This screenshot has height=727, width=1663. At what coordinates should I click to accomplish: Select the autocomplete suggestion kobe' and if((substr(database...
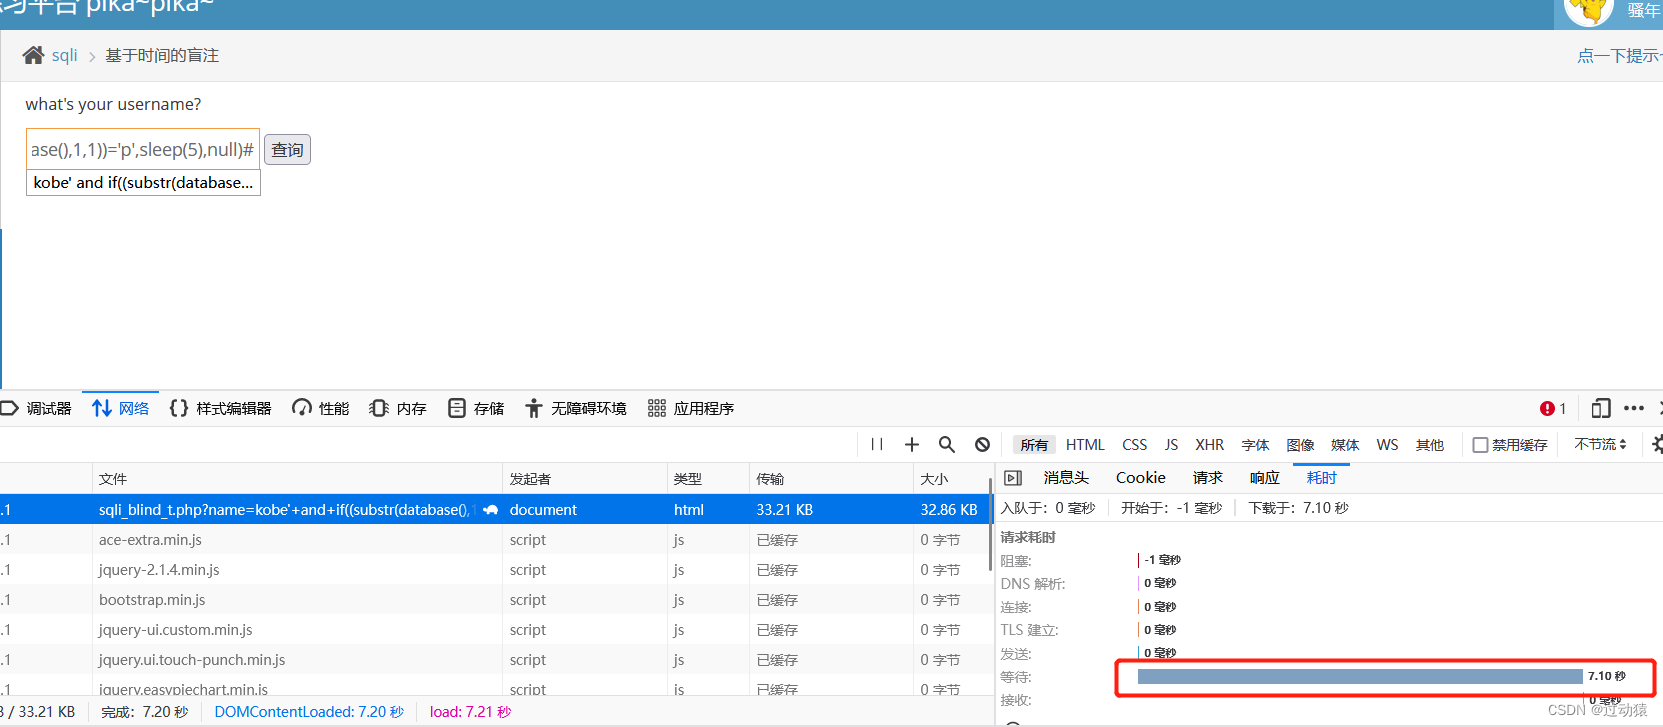click(x=143, y=182)
